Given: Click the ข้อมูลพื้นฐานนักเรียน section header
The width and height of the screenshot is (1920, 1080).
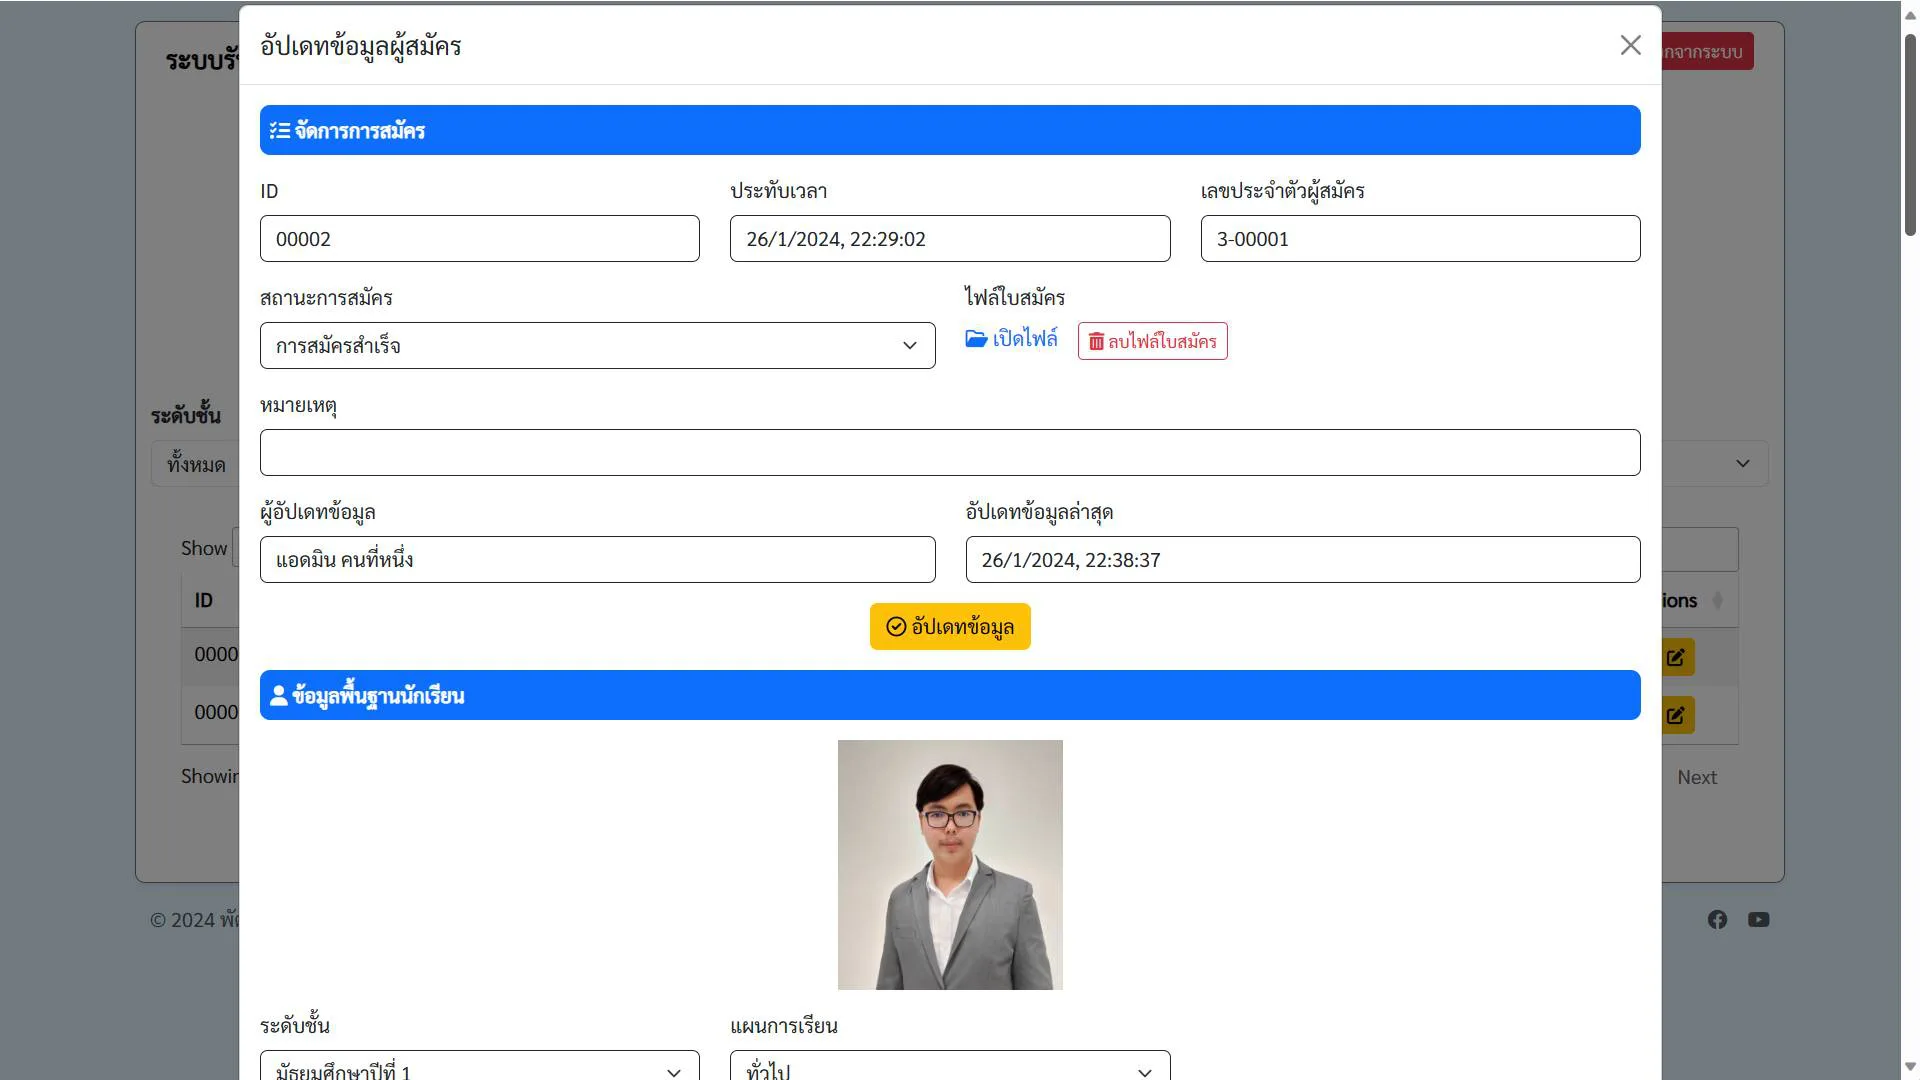Looking at the screenshot, I should coord(949,695).
